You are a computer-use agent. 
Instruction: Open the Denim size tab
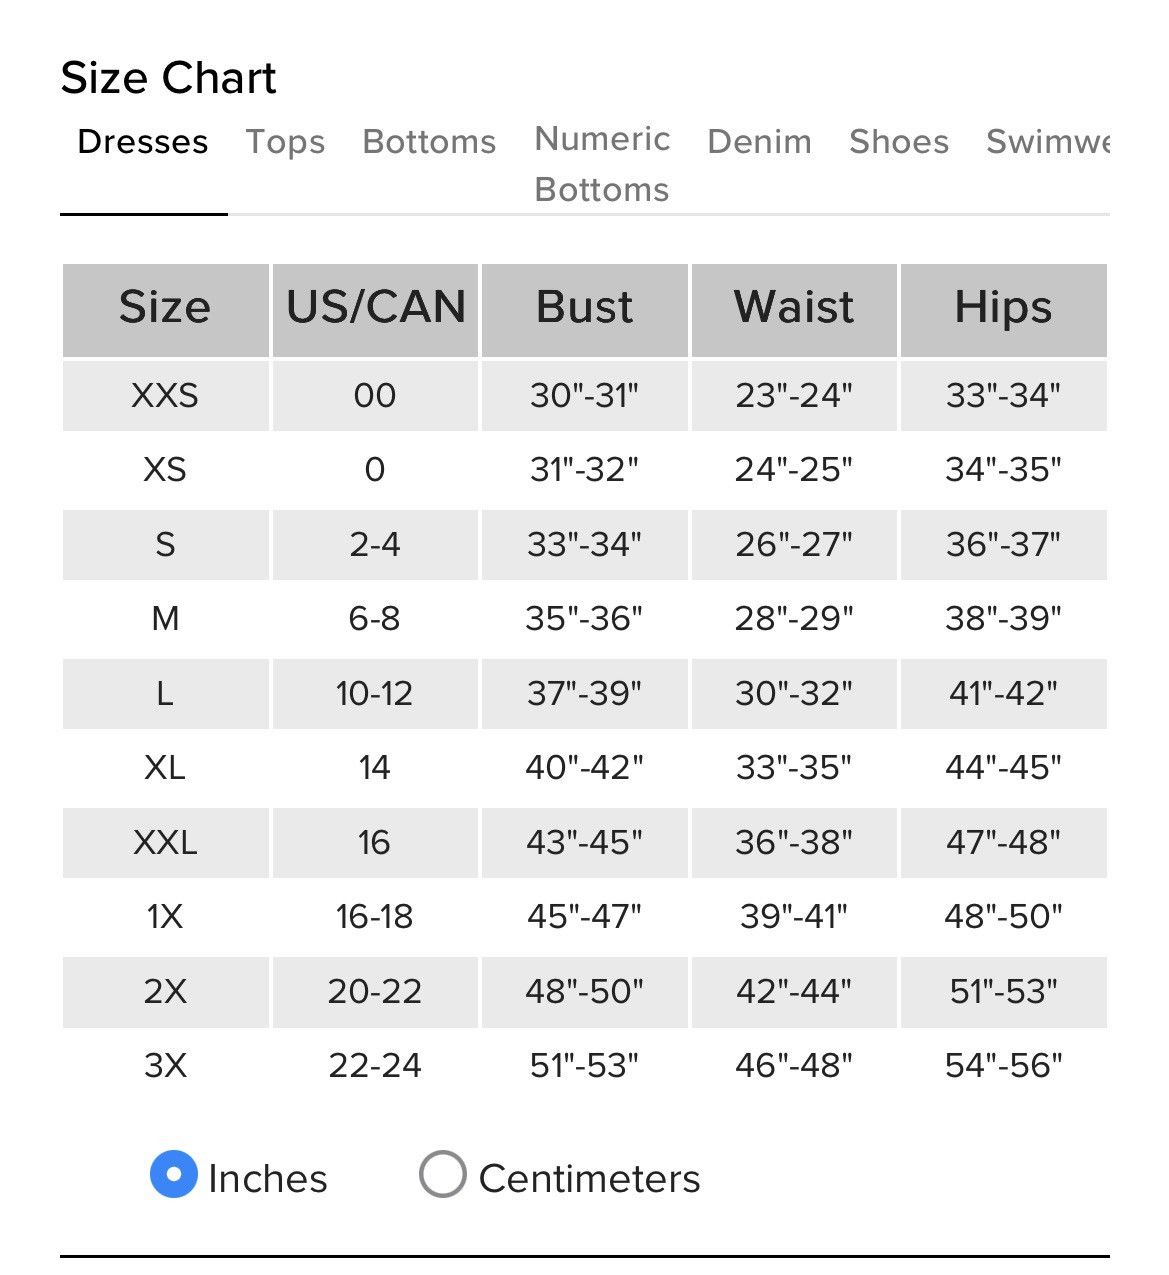click(759, 142)
